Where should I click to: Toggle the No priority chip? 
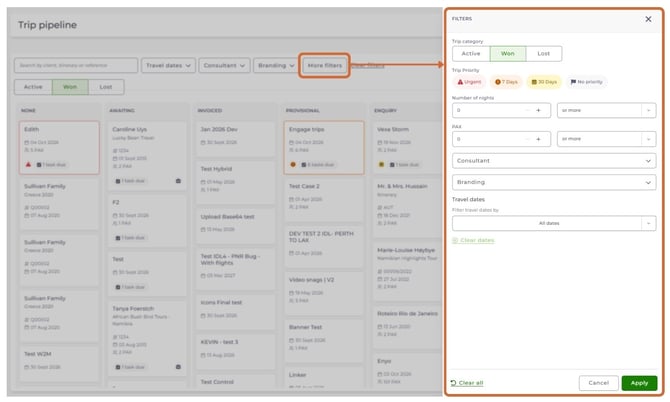(x=586, y=82)
